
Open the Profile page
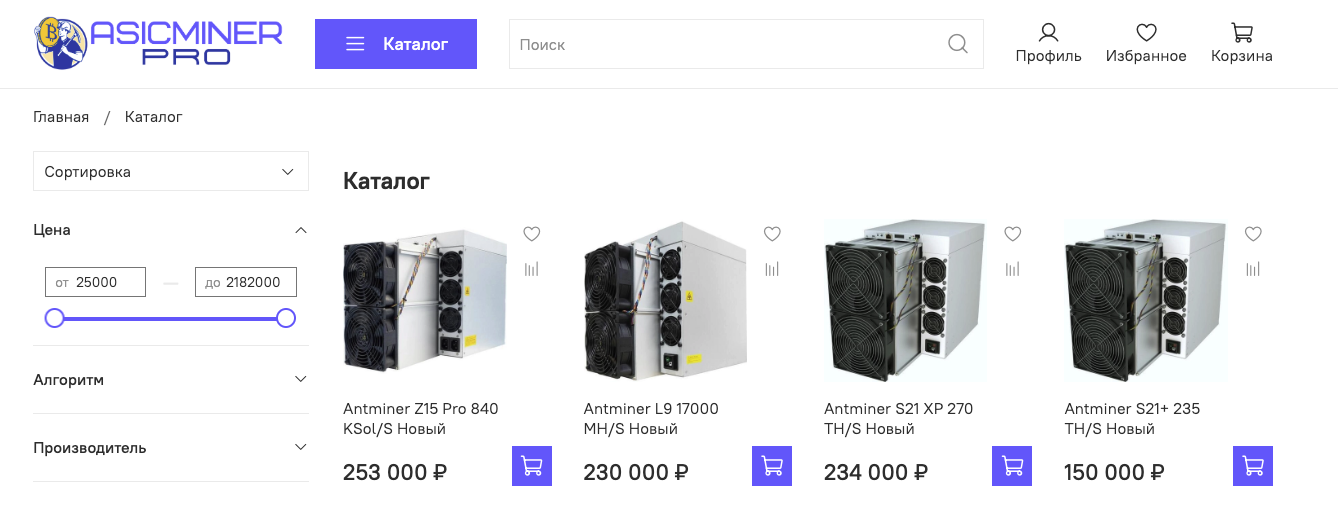[1048, 44]
